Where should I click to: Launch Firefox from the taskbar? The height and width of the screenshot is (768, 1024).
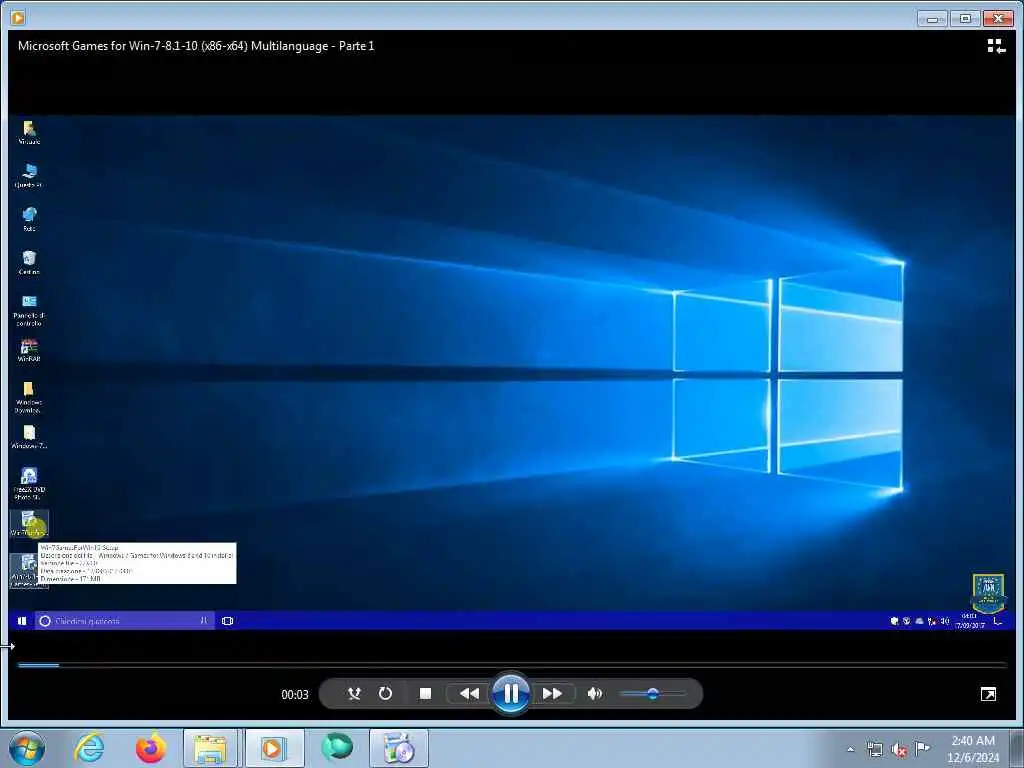[x=150, y=748]
